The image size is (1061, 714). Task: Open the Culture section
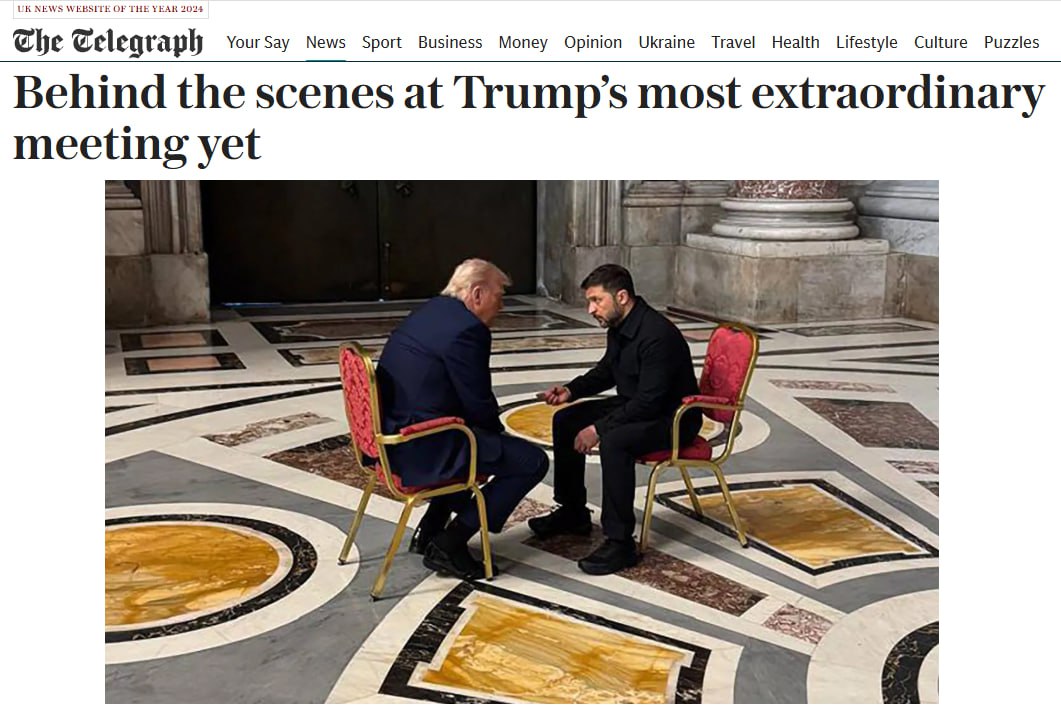coord(941,42)
